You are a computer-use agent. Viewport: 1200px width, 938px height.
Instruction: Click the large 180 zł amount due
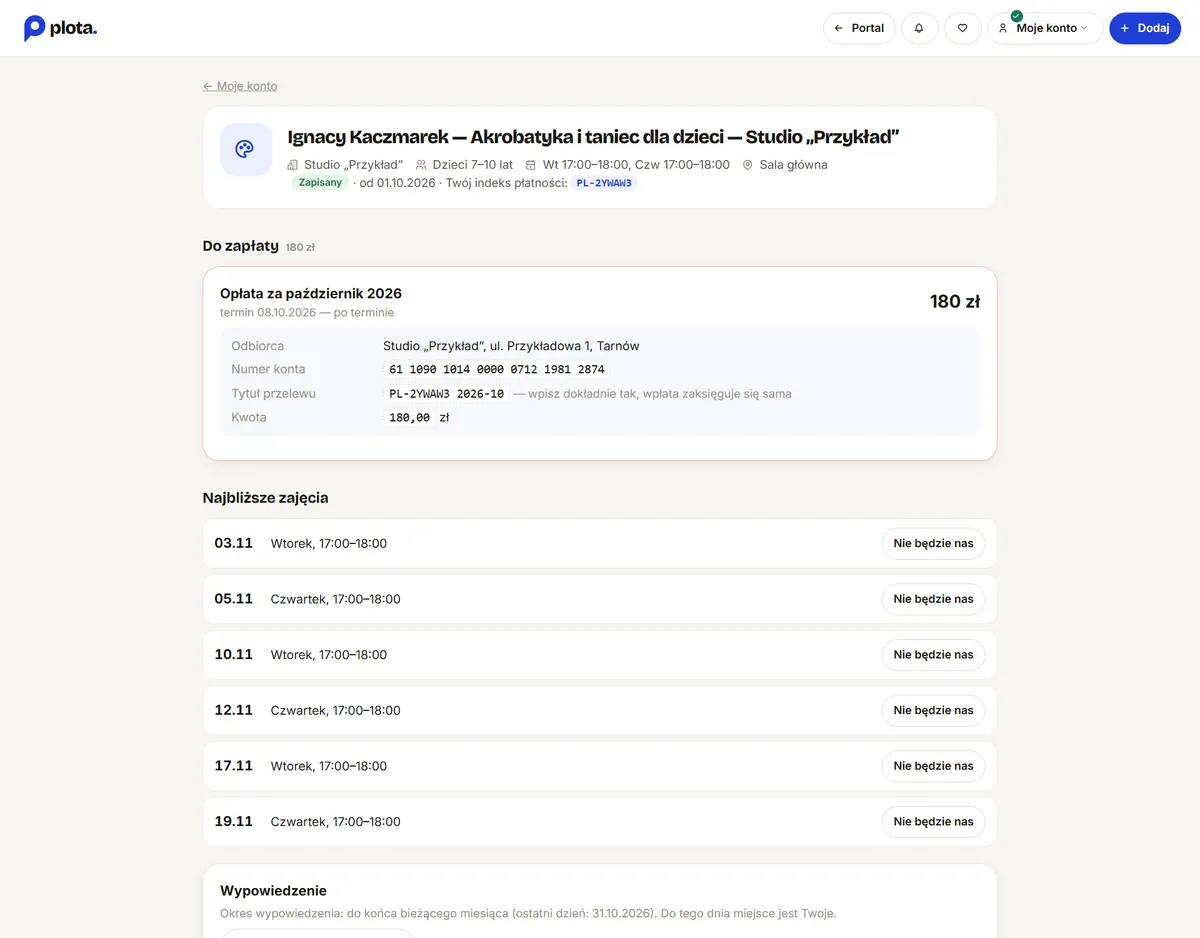[955, 301]
